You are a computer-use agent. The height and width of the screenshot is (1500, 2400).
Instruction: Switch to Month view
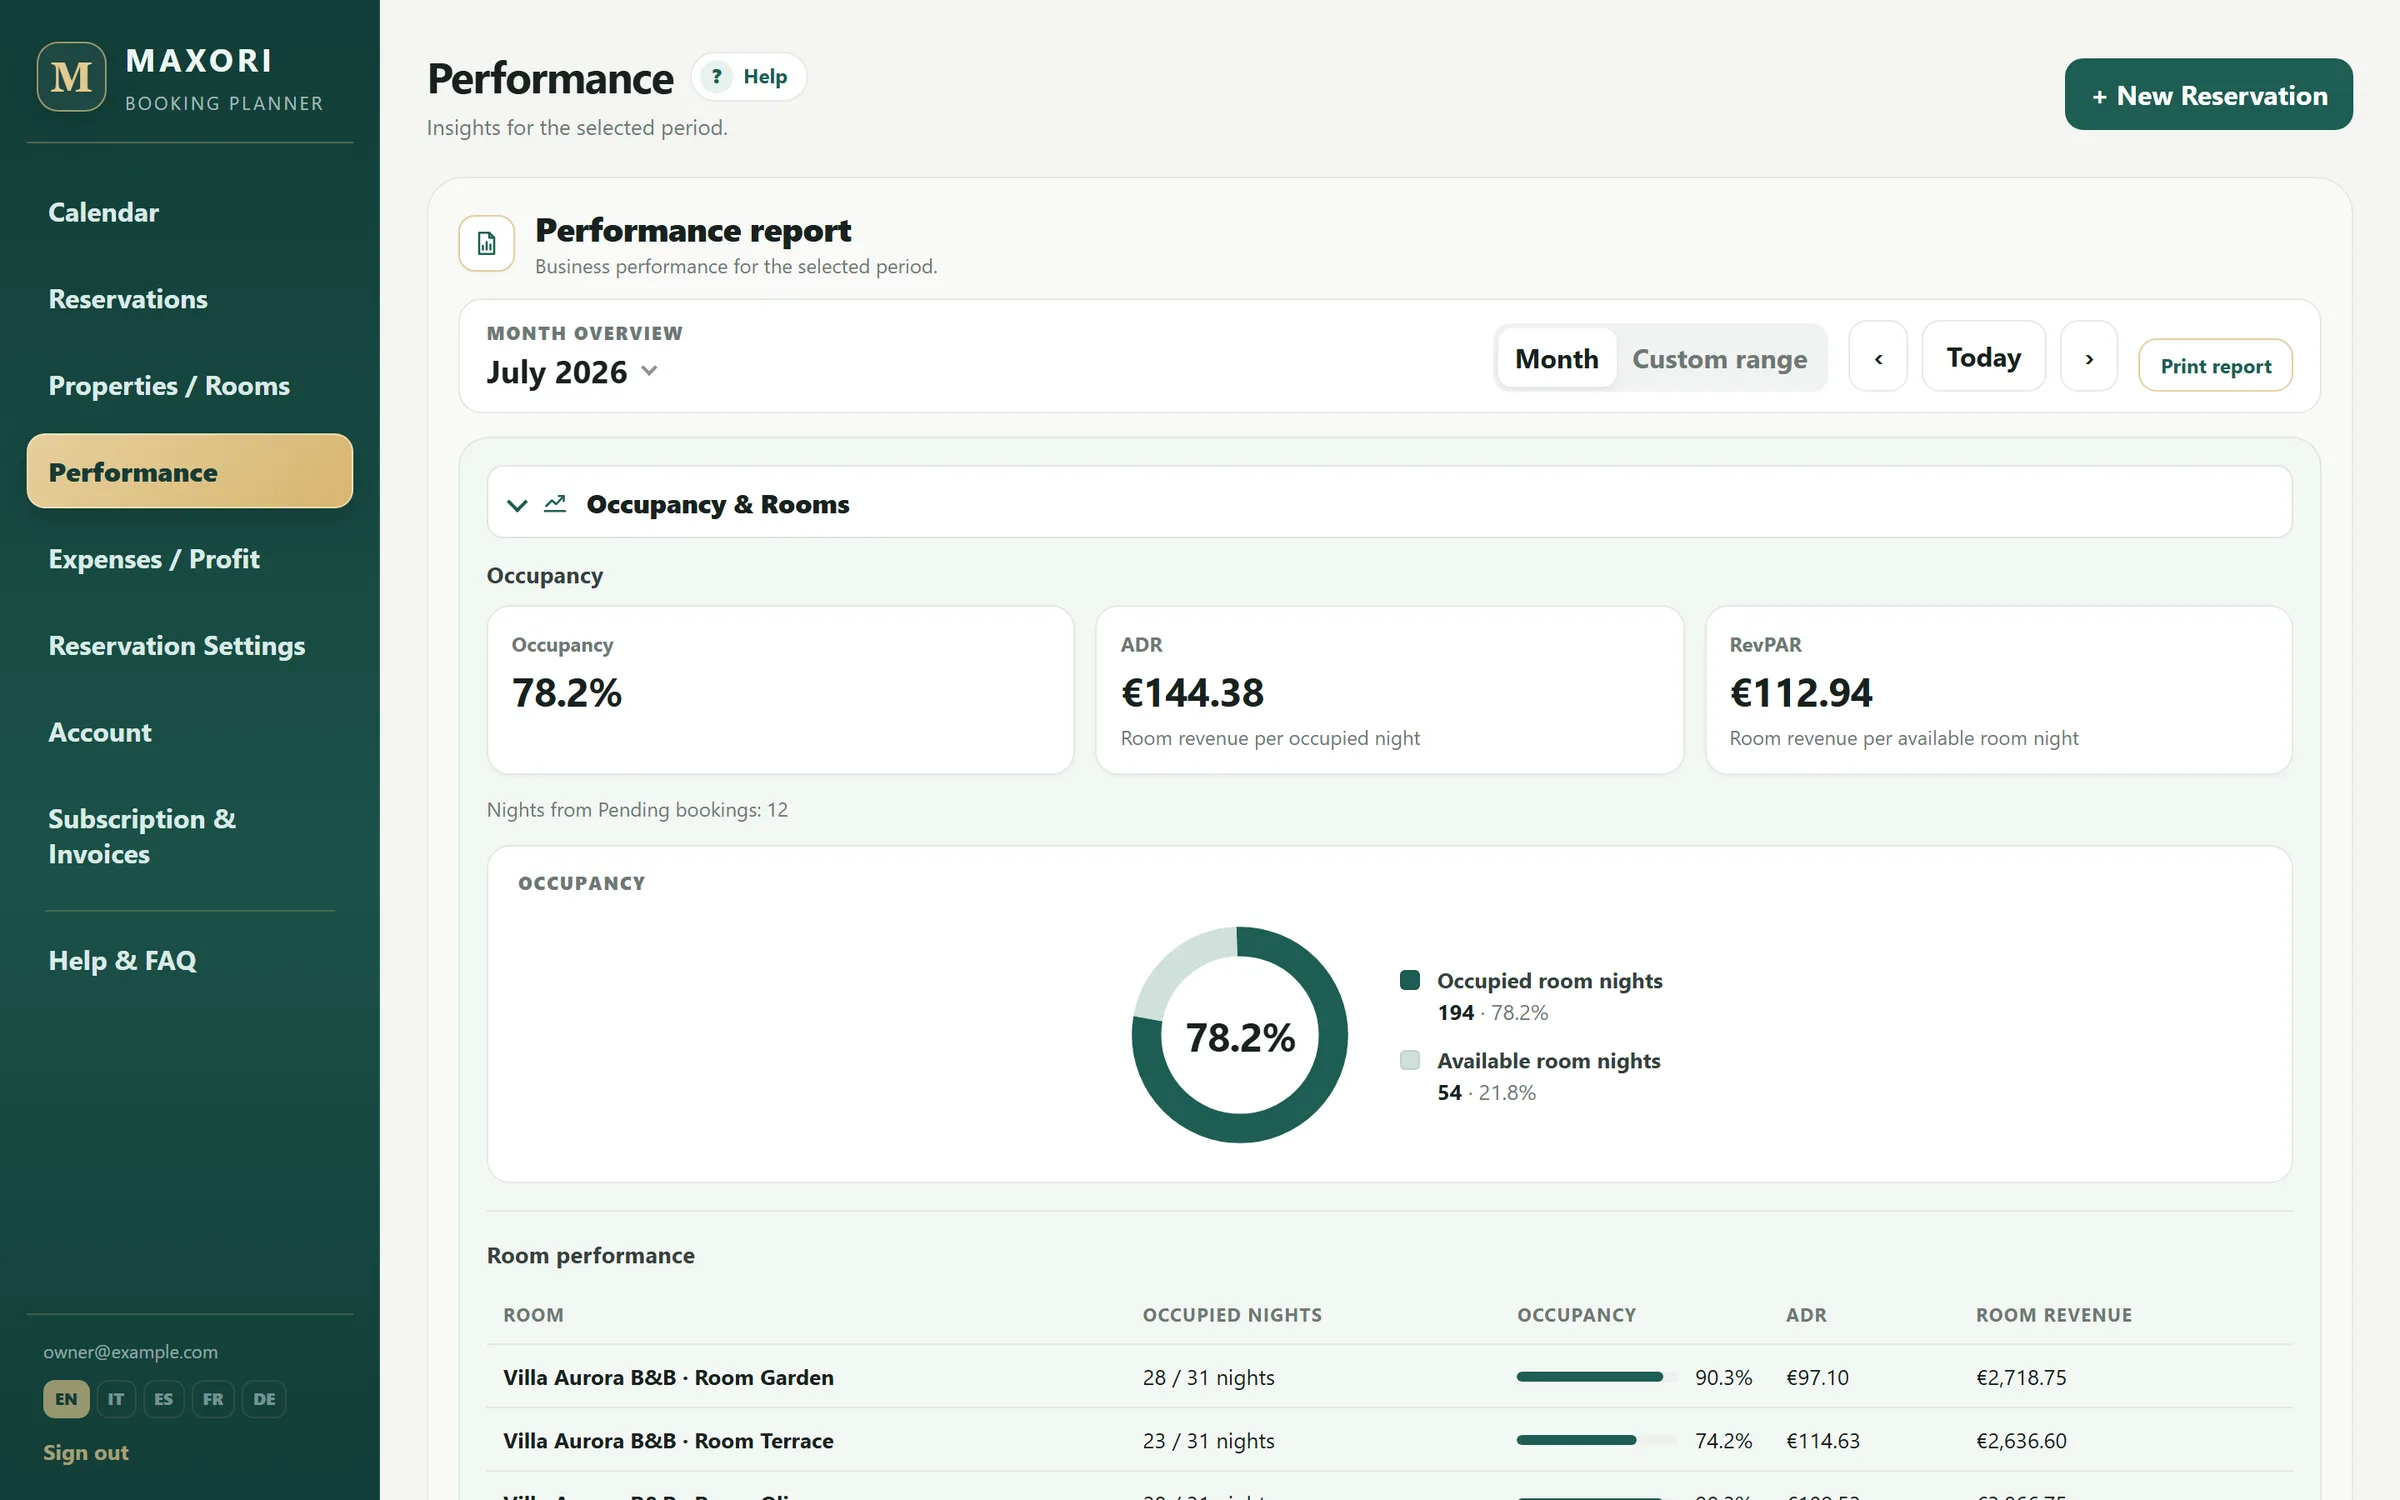point(1557,358)
